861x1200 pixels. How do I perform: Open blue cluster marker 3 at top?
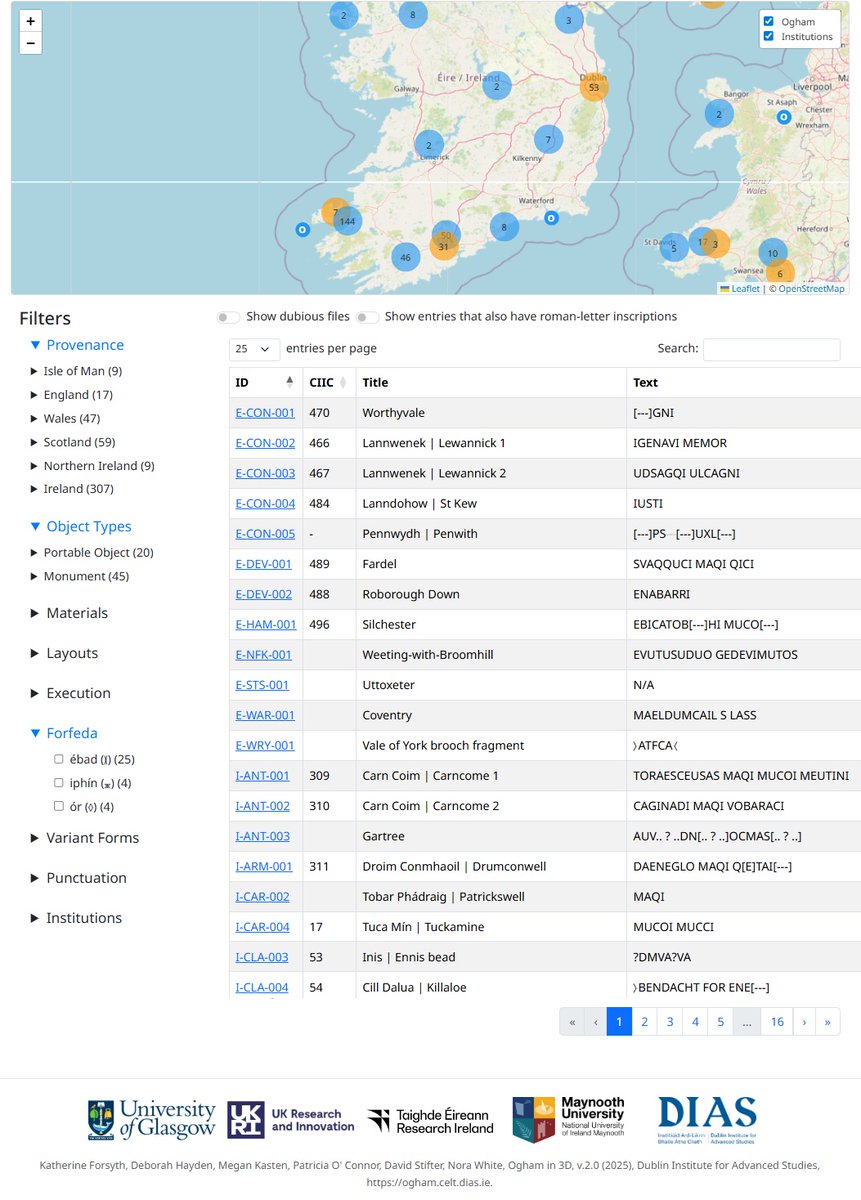pos(568,20)
